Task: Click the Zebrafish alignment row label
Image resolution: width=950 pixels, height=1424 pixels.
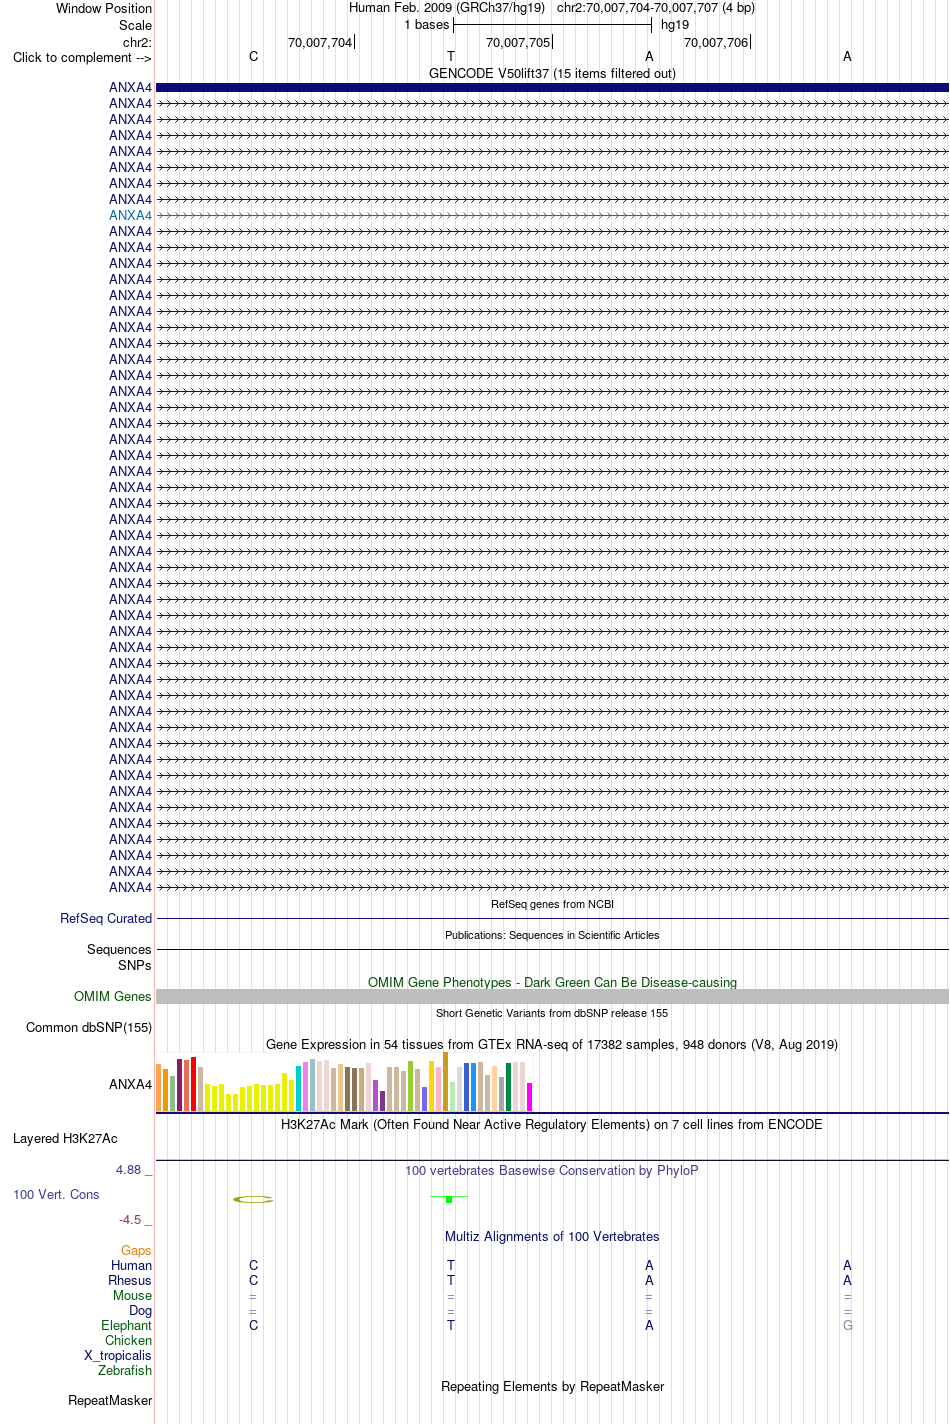Action: pos(125,1371)
